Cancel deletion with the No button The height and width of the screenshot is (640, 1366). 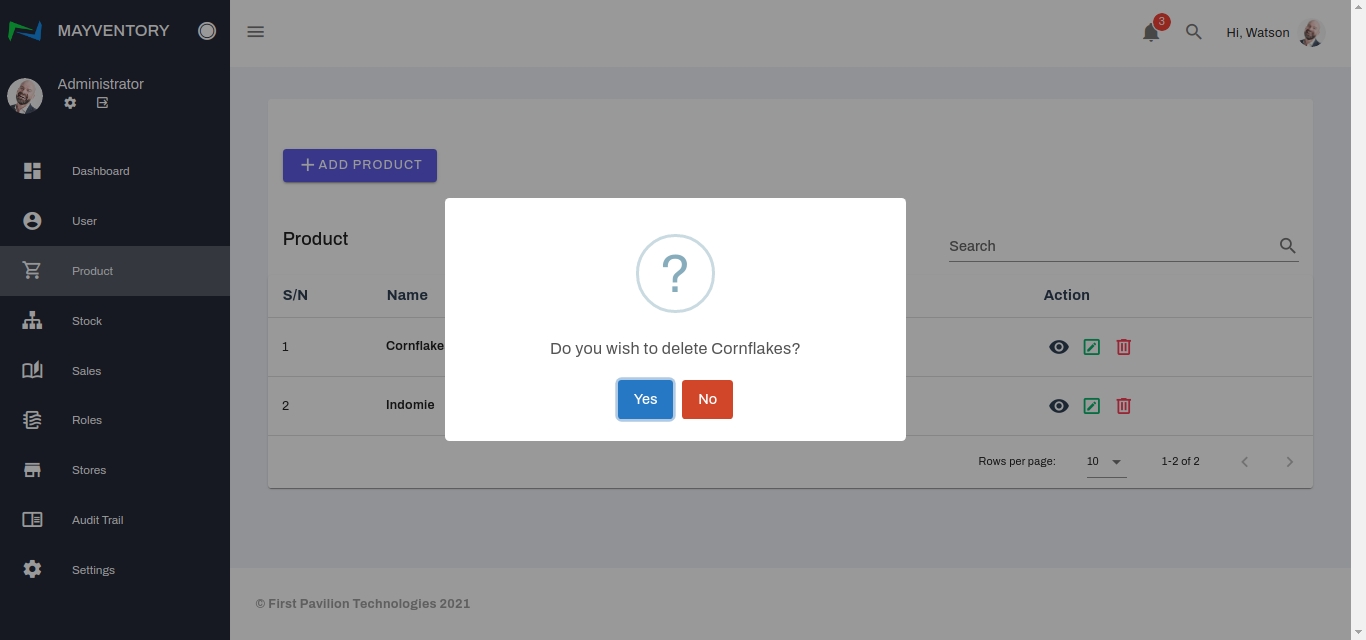707,399
